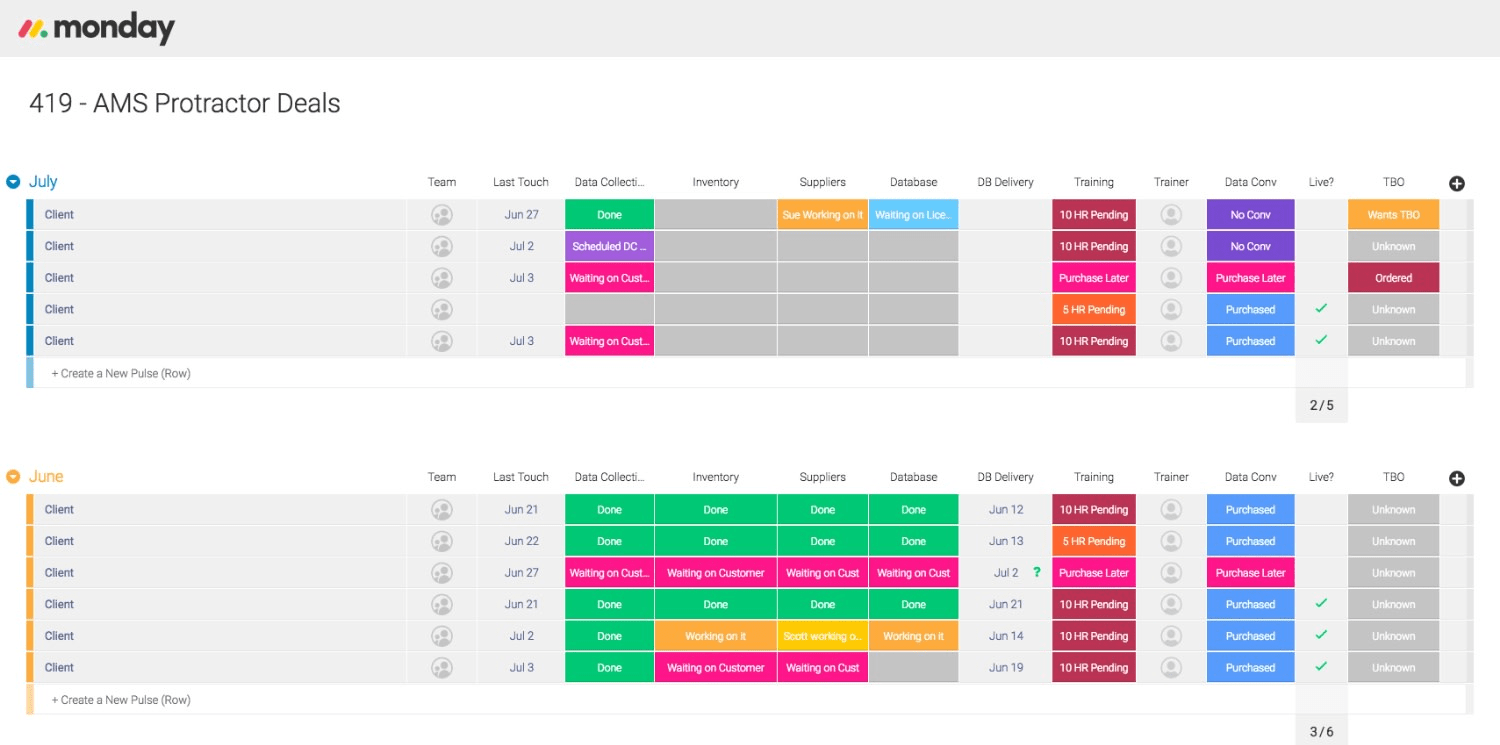Click Trainer avatar in July row with Scheduled DC
Screen dimensions: 1500x745
tap(1171, 246)
